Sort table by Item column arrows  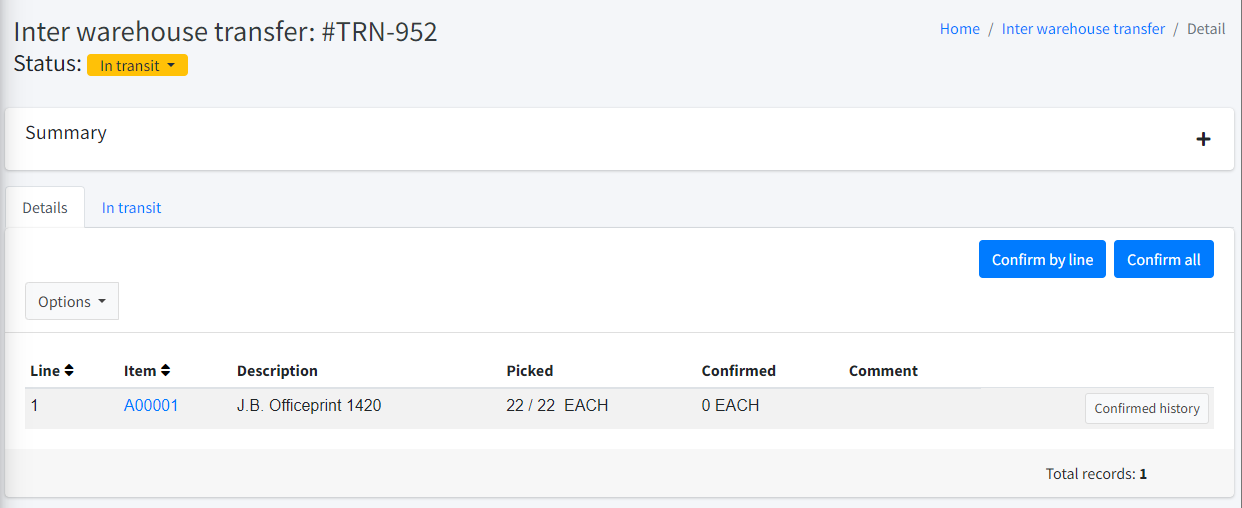coord(165,370)
